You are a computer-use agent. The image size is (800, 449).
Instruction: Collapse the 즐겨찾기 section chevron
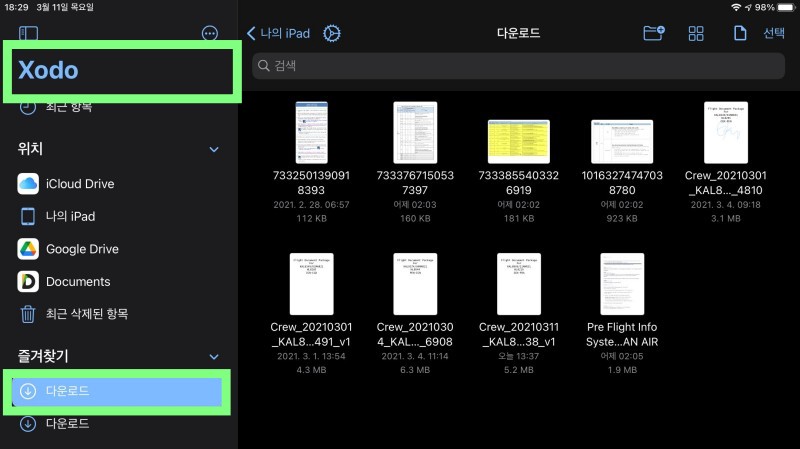pyautogui.click(x=213, y=356)
